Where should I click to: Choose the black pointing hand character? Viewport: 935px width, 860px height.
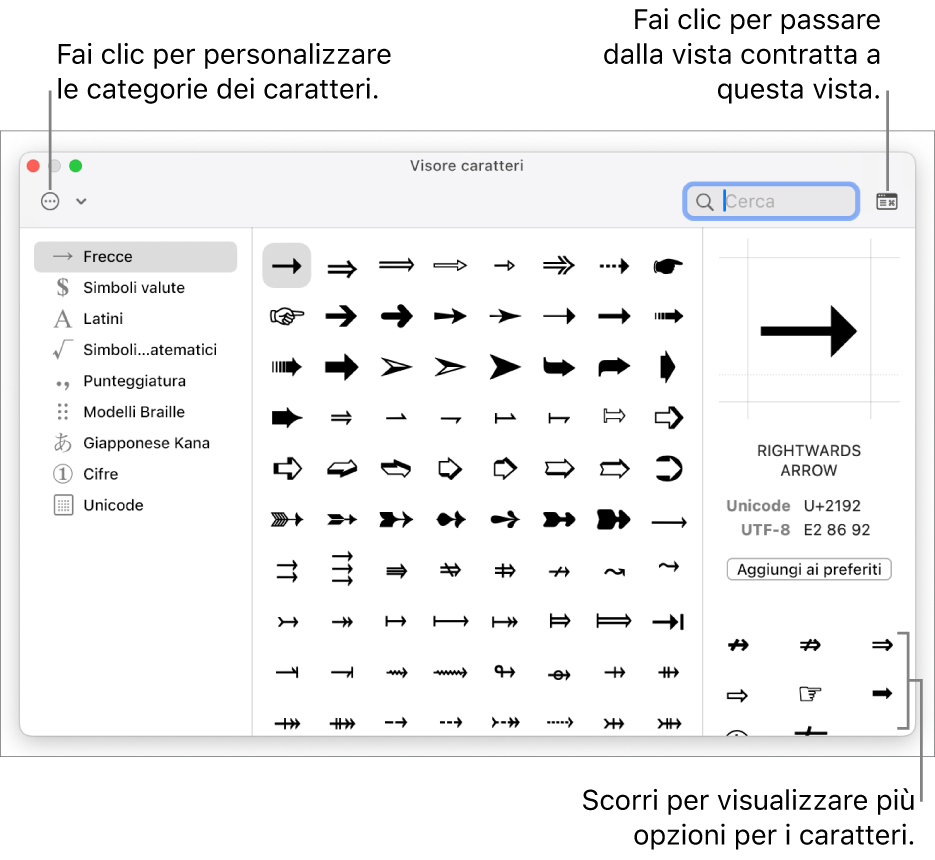pyautogui.click(x=668, y=265)
